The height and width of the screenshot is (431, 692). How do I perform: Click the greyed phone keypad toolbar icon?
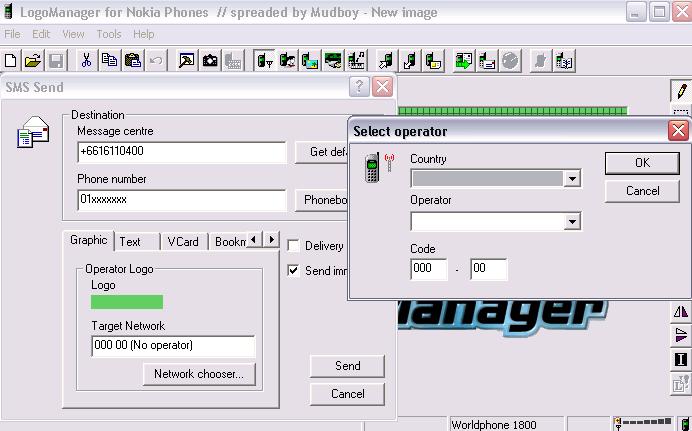tap(233, 60)
